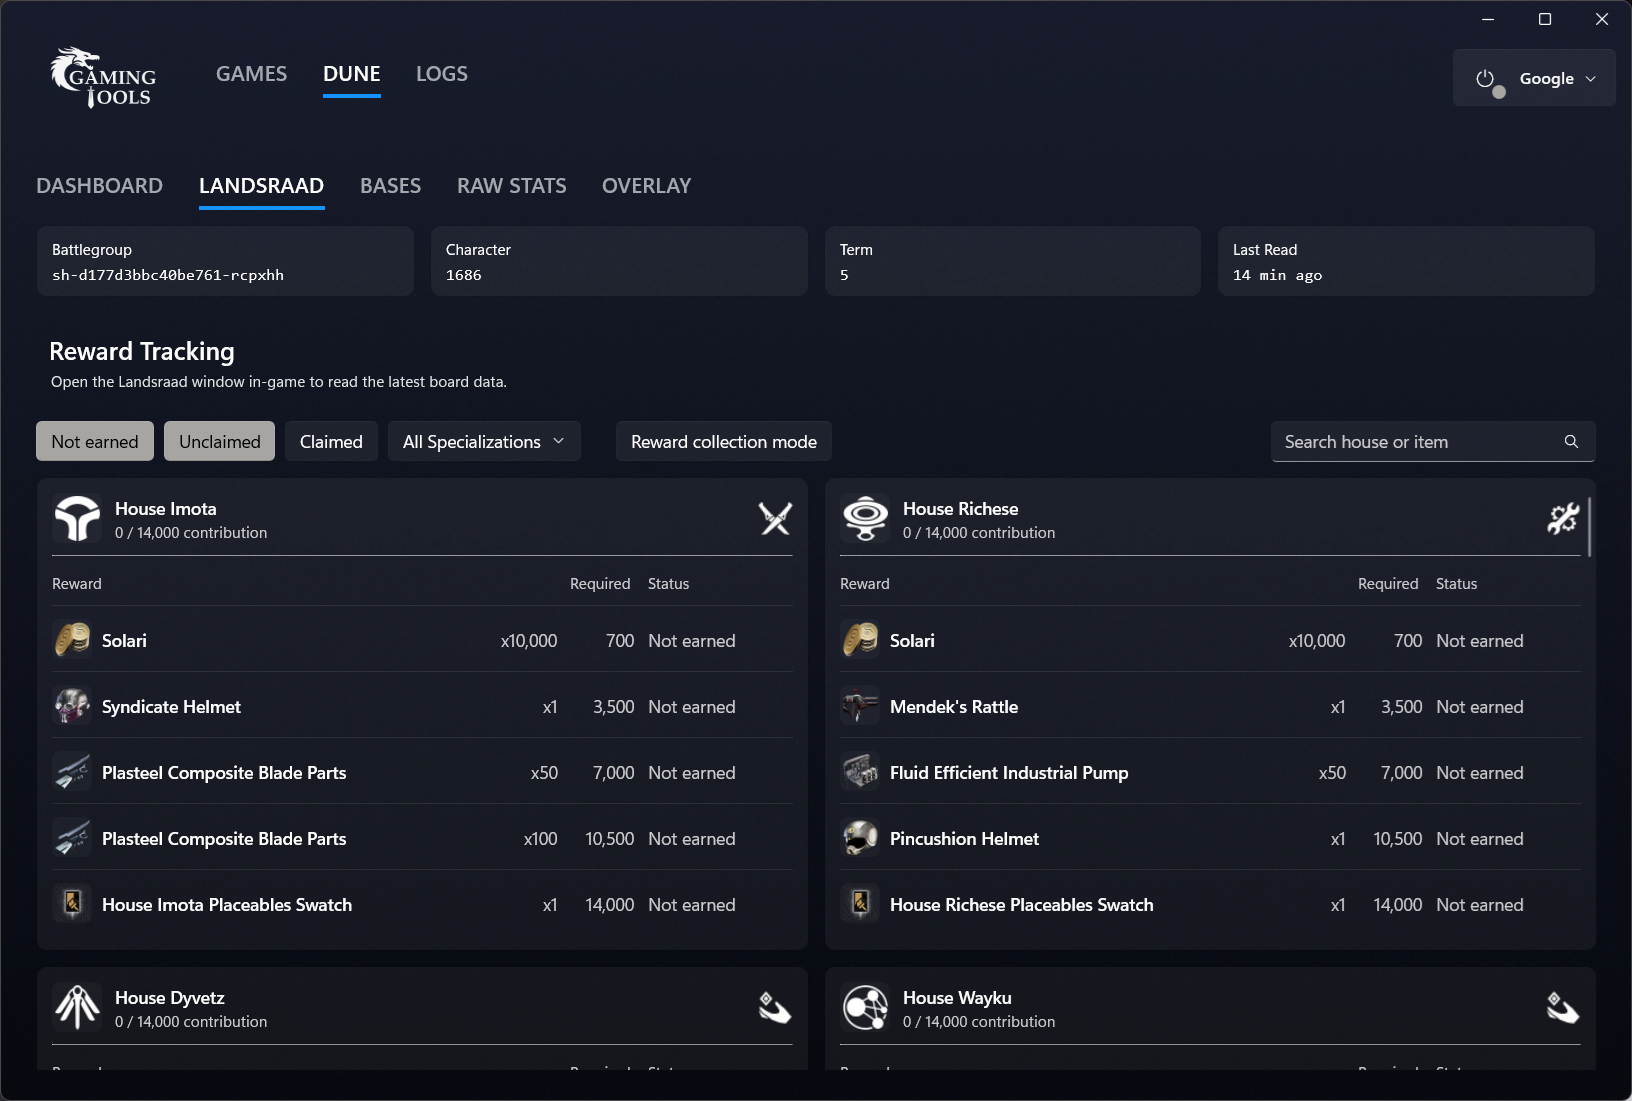1632x1101 pixels.
Task: Click the Last Read 14 min ago card
Action: point(1406,261)
